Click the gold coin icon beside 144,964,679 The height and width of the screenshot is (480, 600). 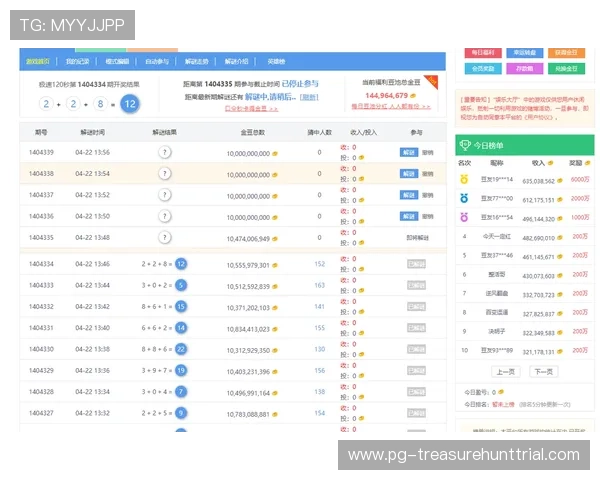[413, 96]
